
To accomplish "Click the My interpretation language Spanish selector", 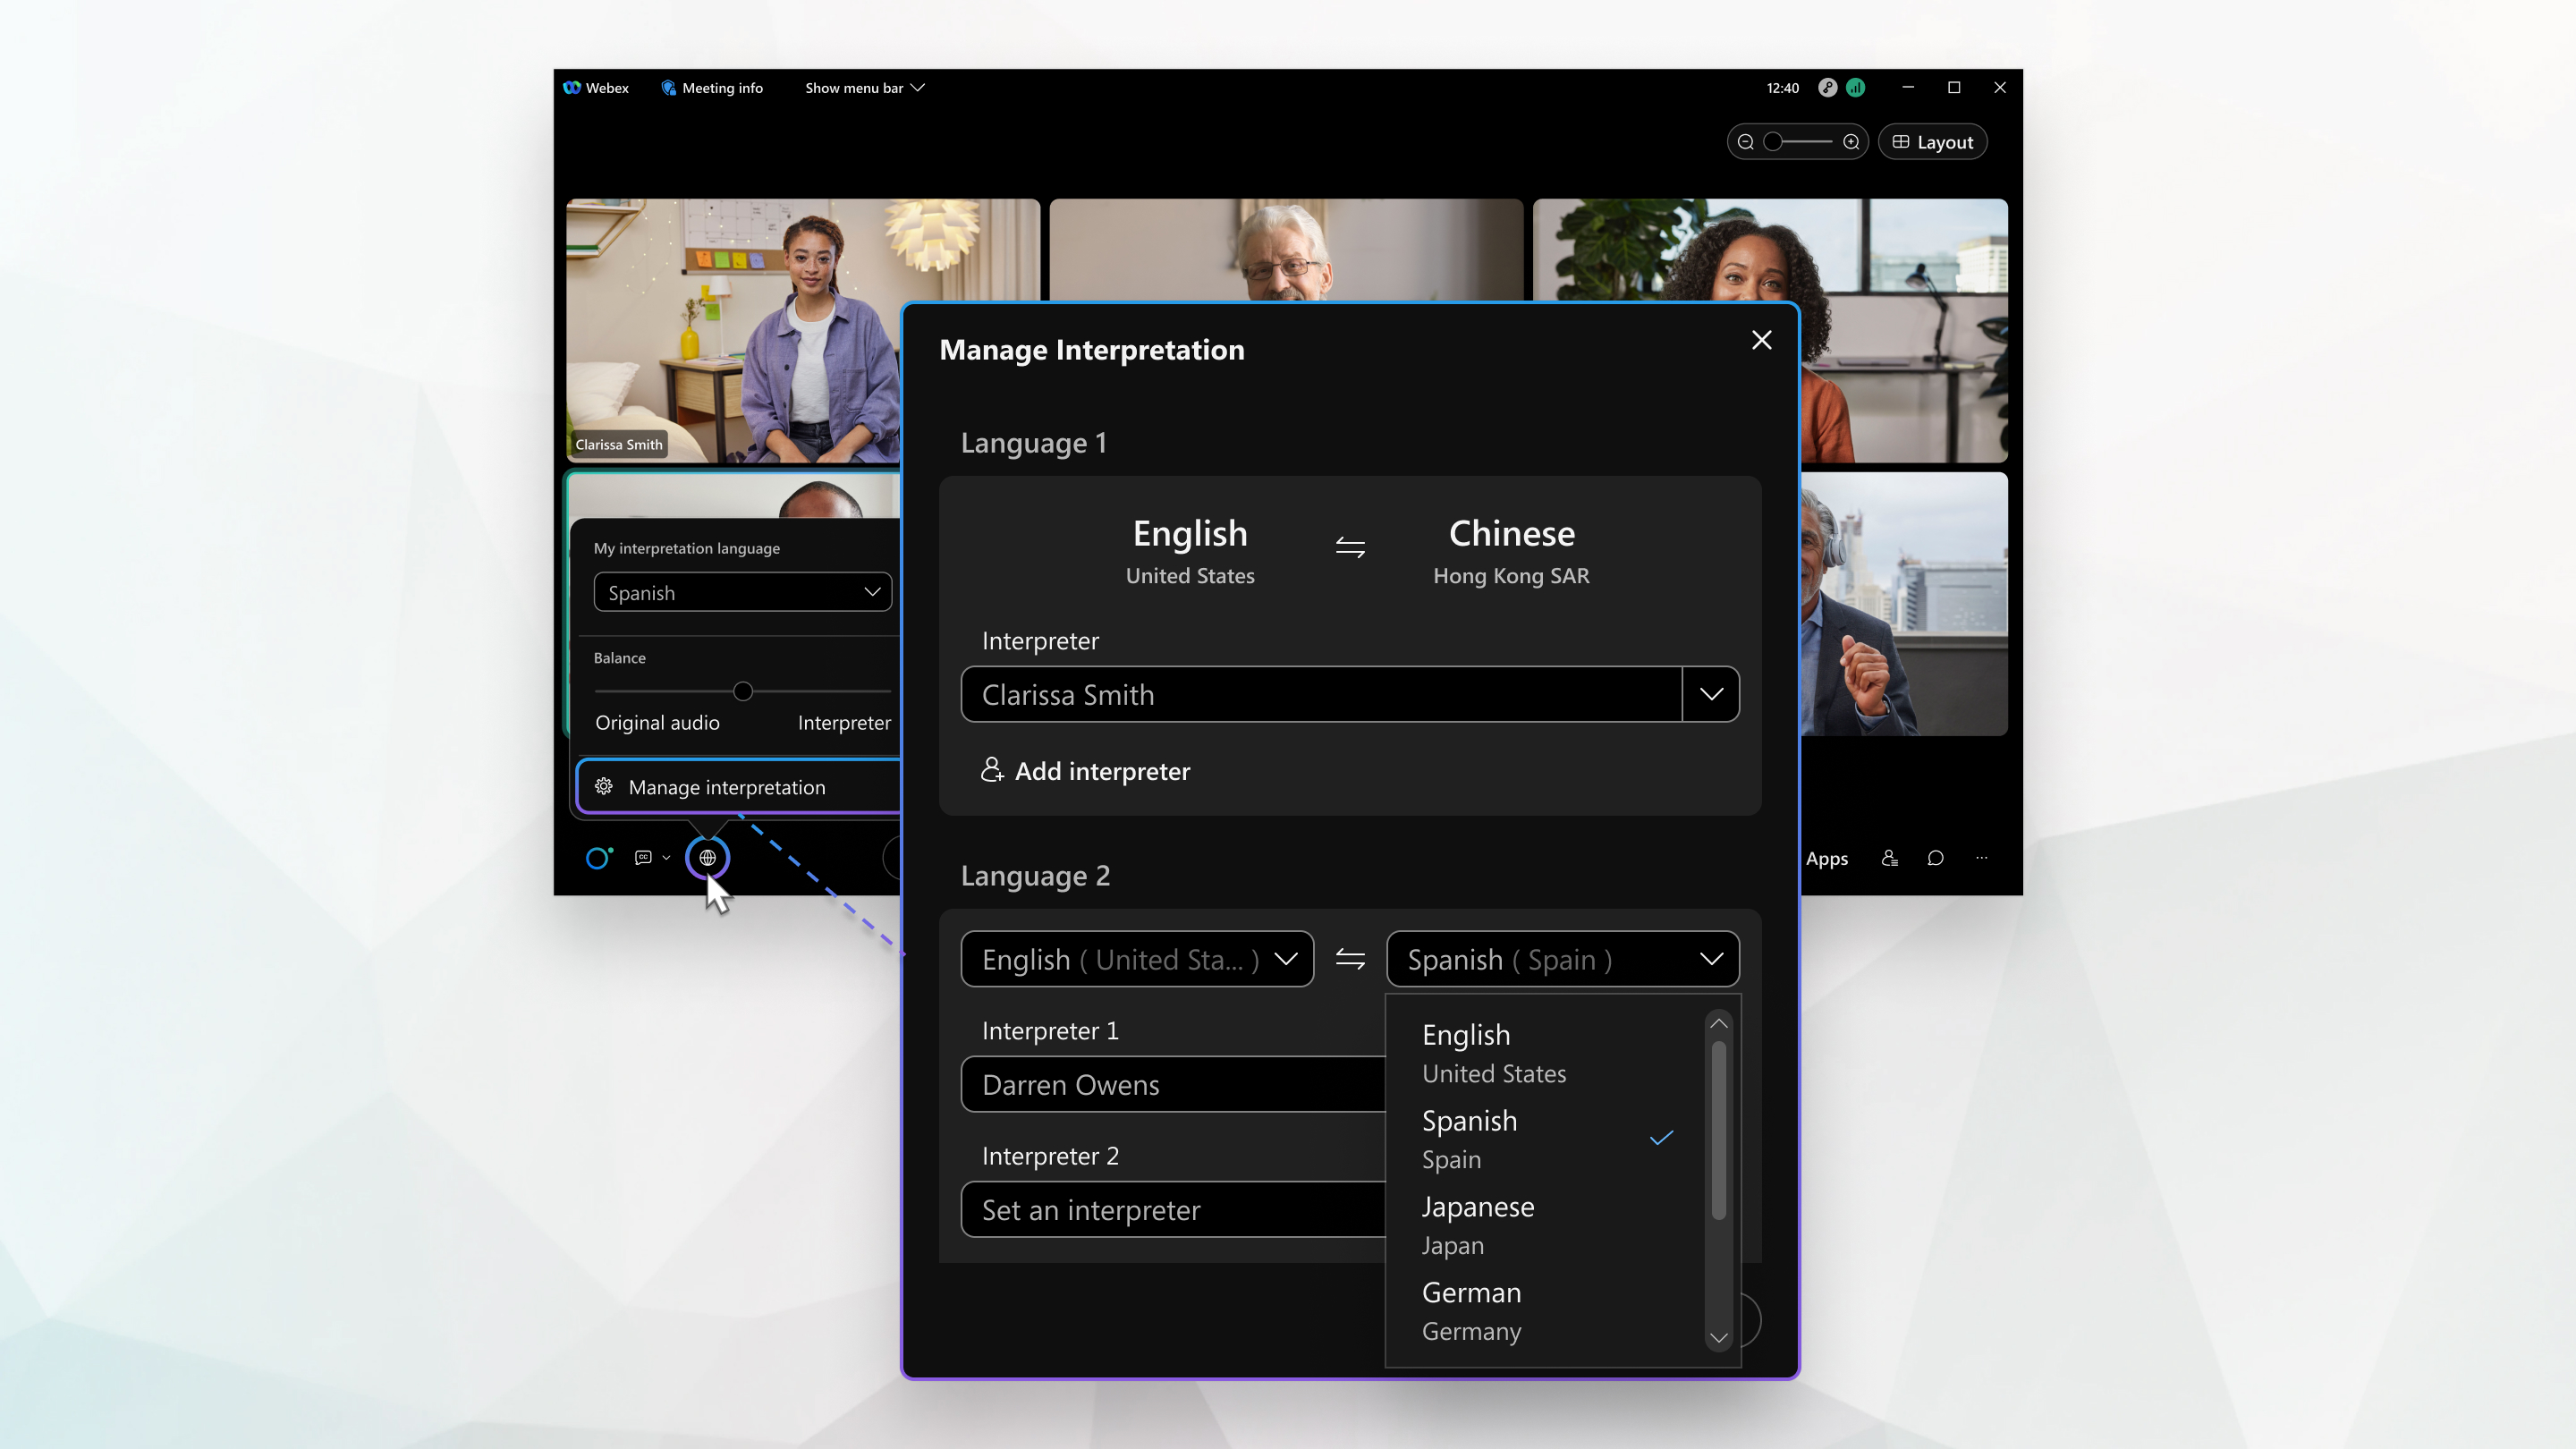I will [740, 591].
